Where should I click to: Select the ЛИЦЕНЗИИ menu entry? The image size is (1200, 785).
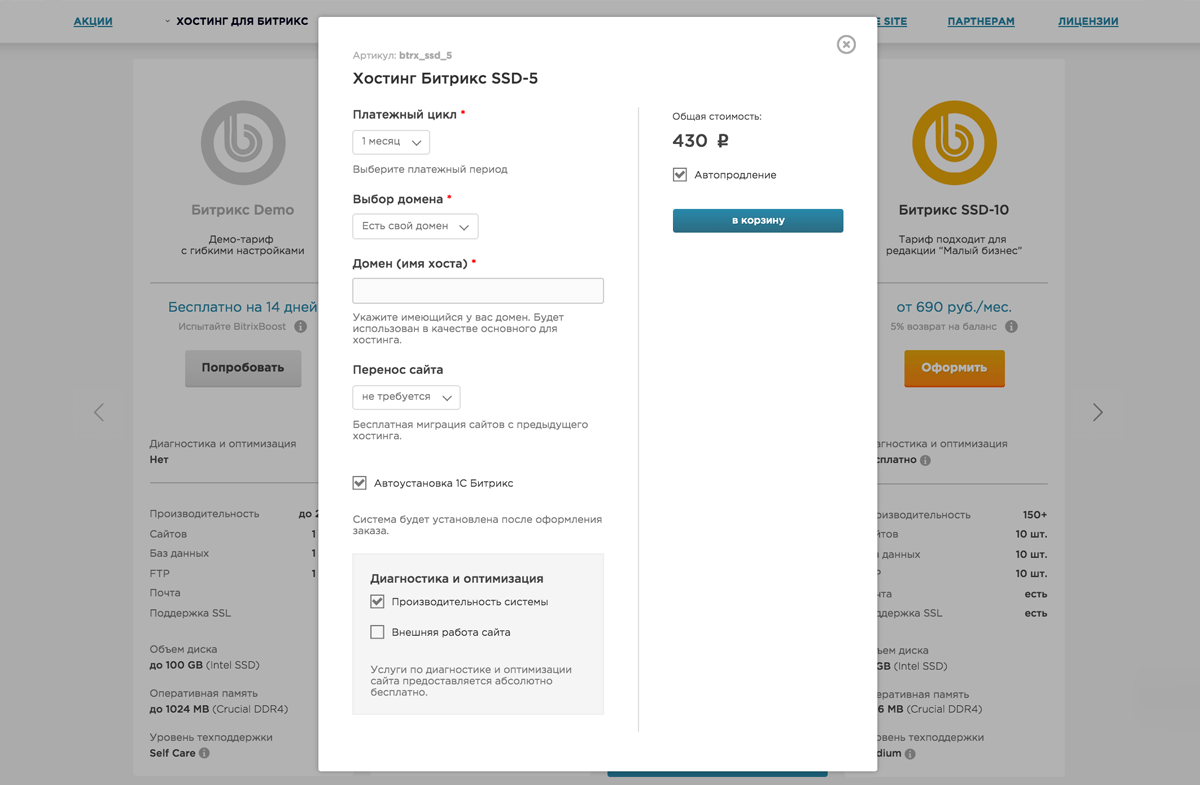[1088, 20]
